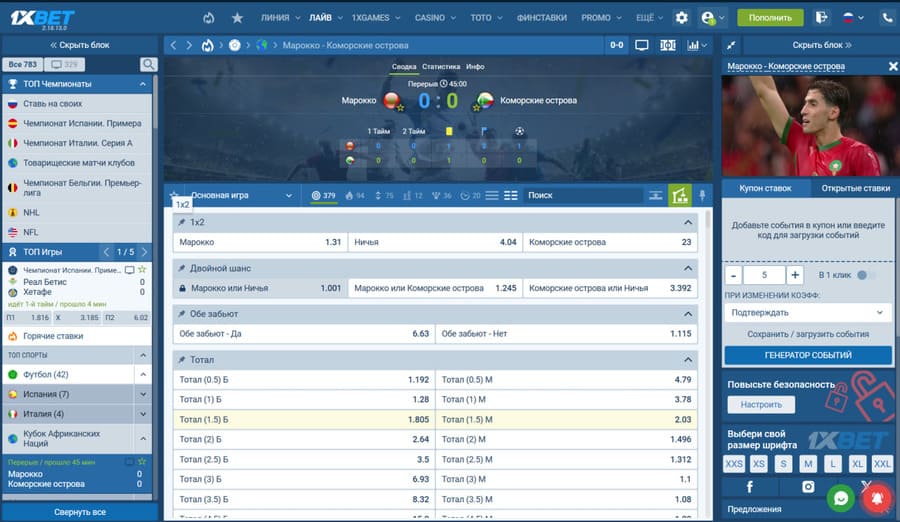Favorite Марокко team with its star
Screen dimensions: 900x522
[401, 108]
